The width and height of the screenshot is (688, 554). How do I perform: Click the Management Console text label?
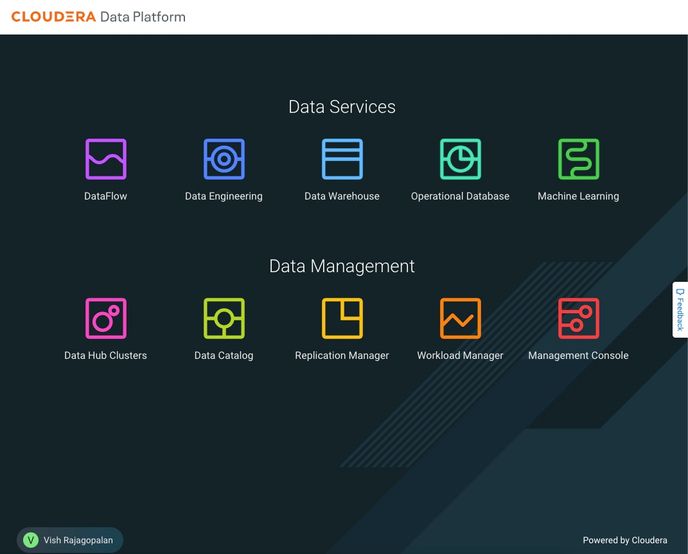[x=578, y=355]
